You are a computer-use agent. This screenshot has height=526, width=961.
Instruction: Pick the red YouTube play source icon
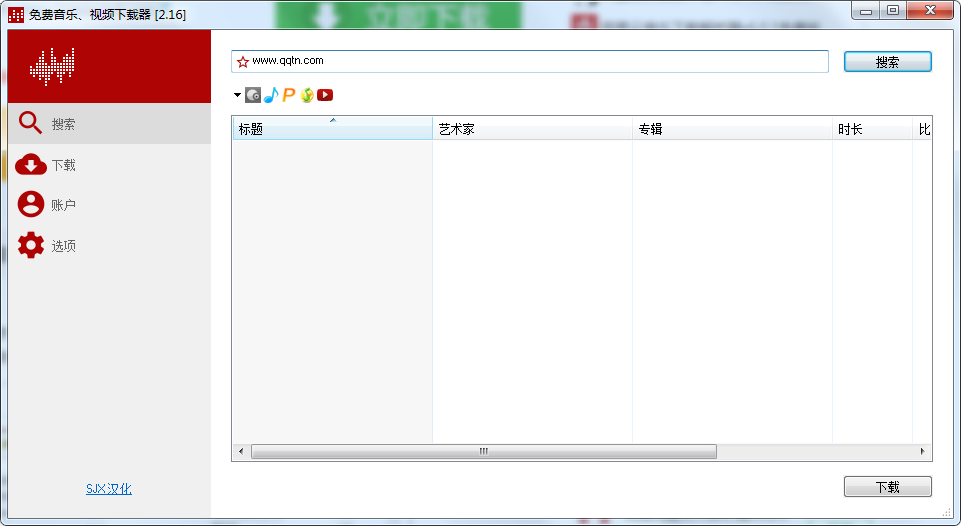pos(325,95)
